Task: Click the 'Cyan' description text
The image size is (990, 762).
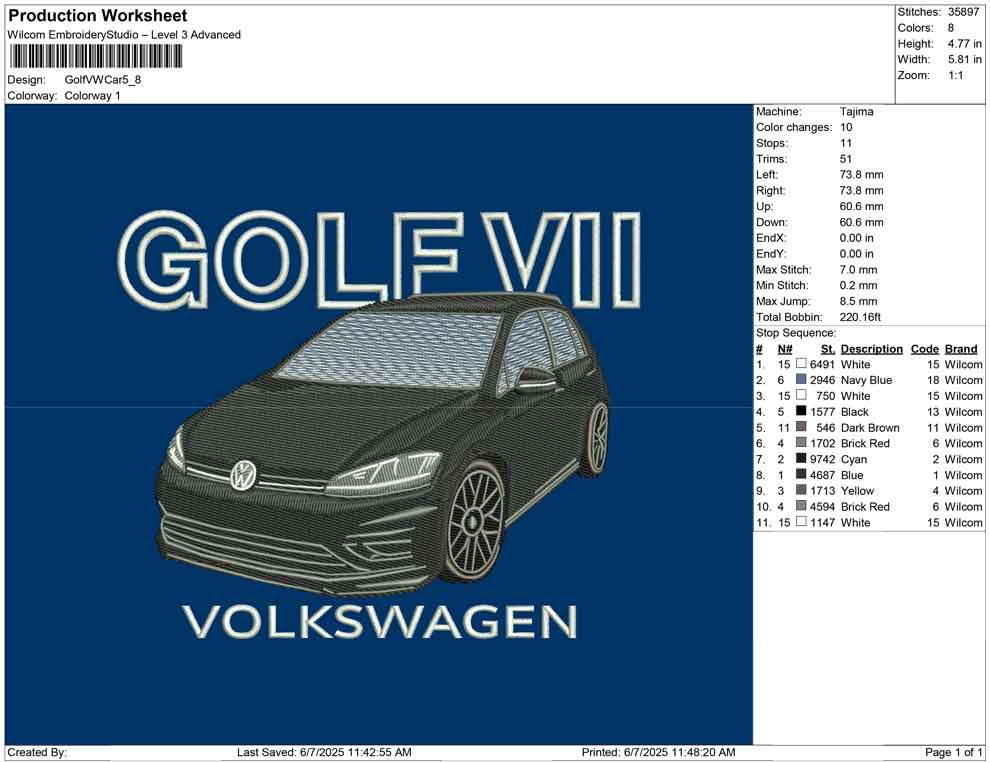Action: coord(854,459)
